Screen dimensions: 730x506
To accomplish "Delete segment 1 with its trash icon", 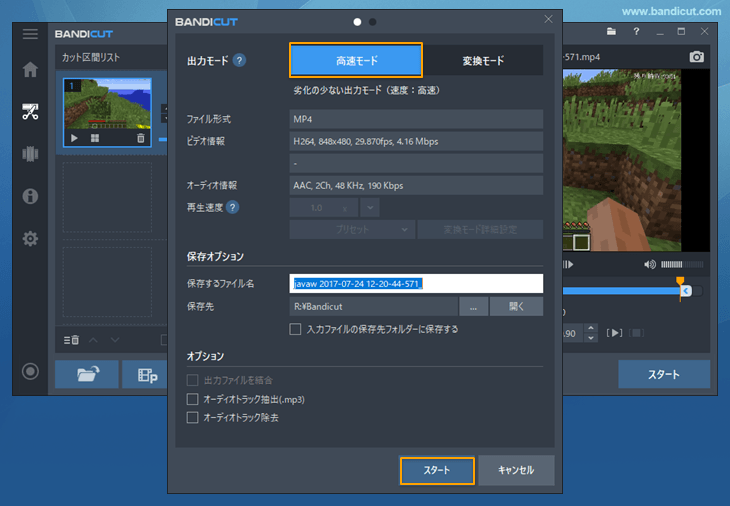I will tap(141, 138).
